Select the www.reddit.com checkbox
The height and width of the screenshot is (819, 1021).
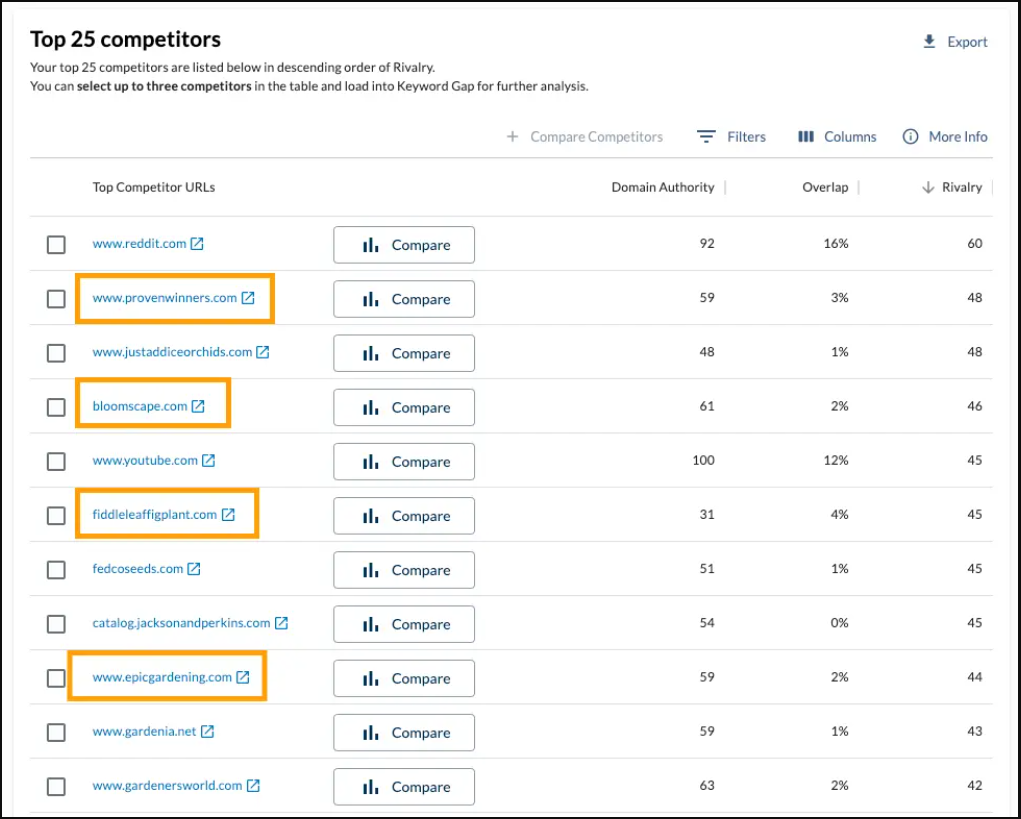coord(56,245)
